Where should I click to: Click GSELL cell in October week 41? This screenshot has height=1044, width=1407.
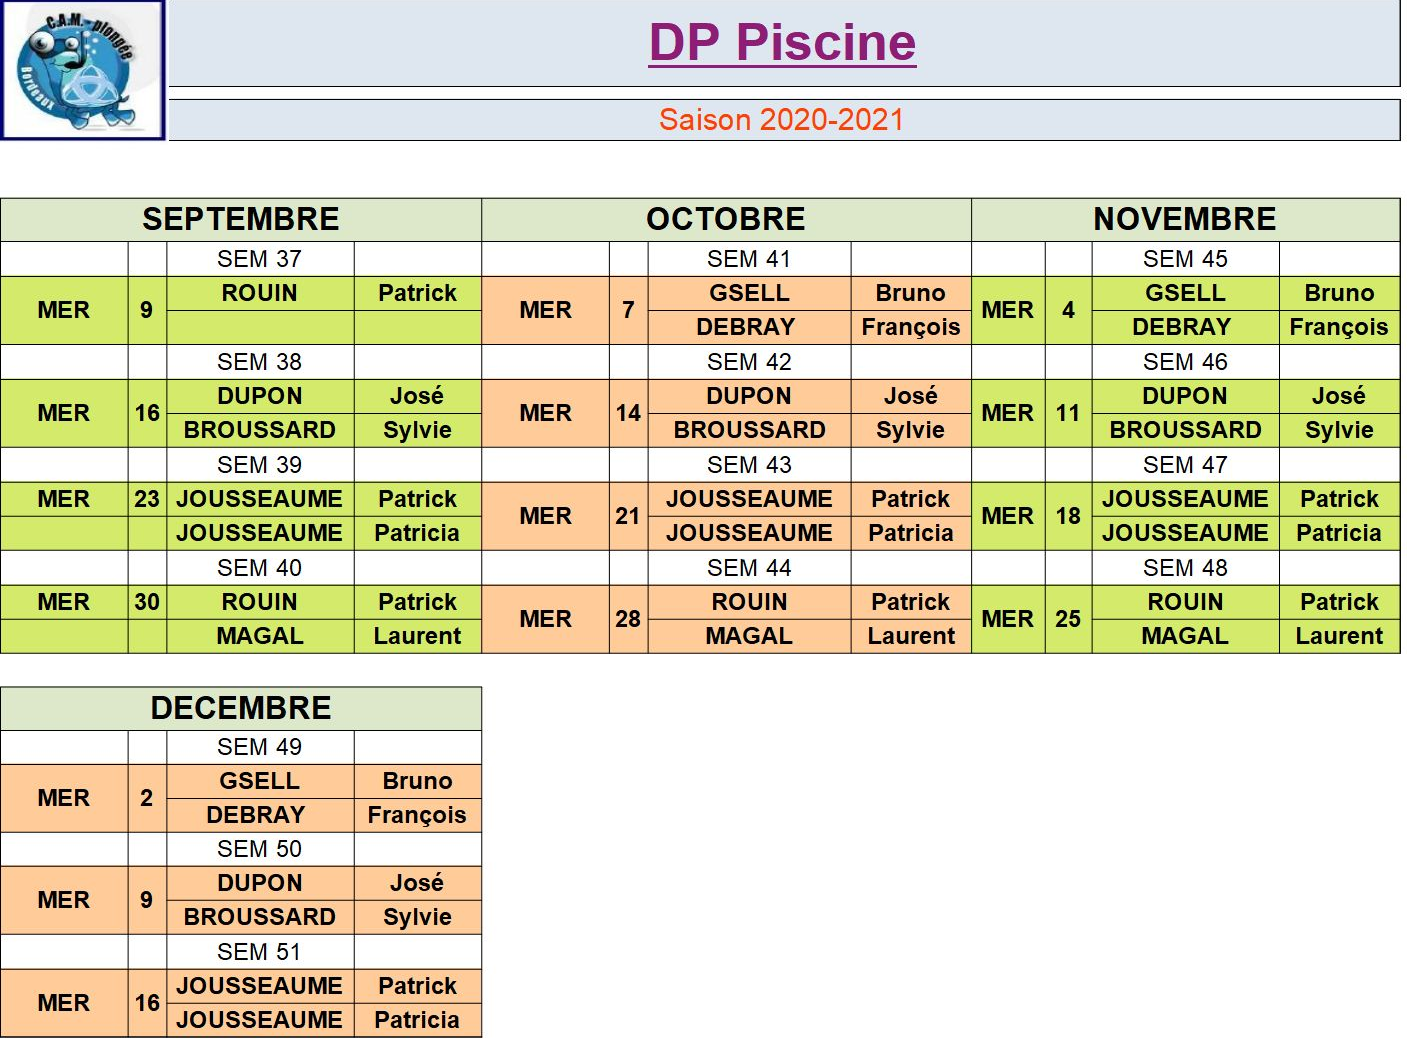749,293
